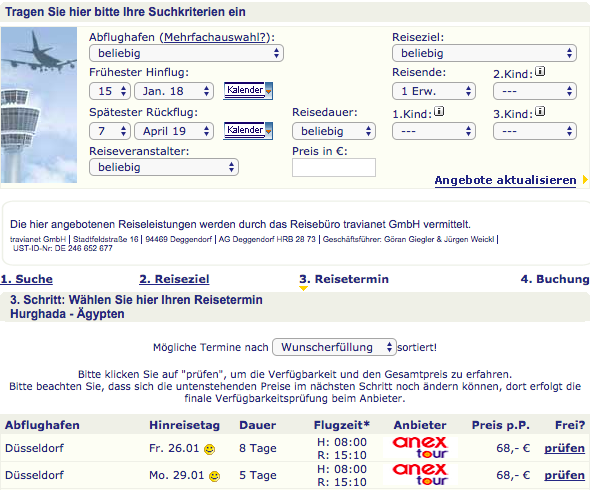Open the Mehrfachauswahl? link
590x490 pixels.
(214, 37)
